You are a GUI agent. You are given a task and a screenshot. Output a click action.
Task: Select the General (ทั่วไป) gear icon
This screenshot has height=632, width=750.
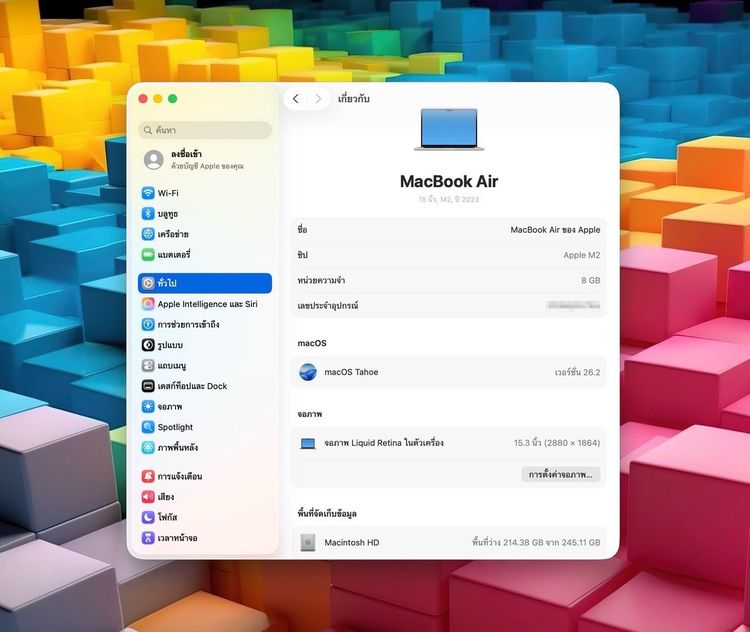coord(148,283)
